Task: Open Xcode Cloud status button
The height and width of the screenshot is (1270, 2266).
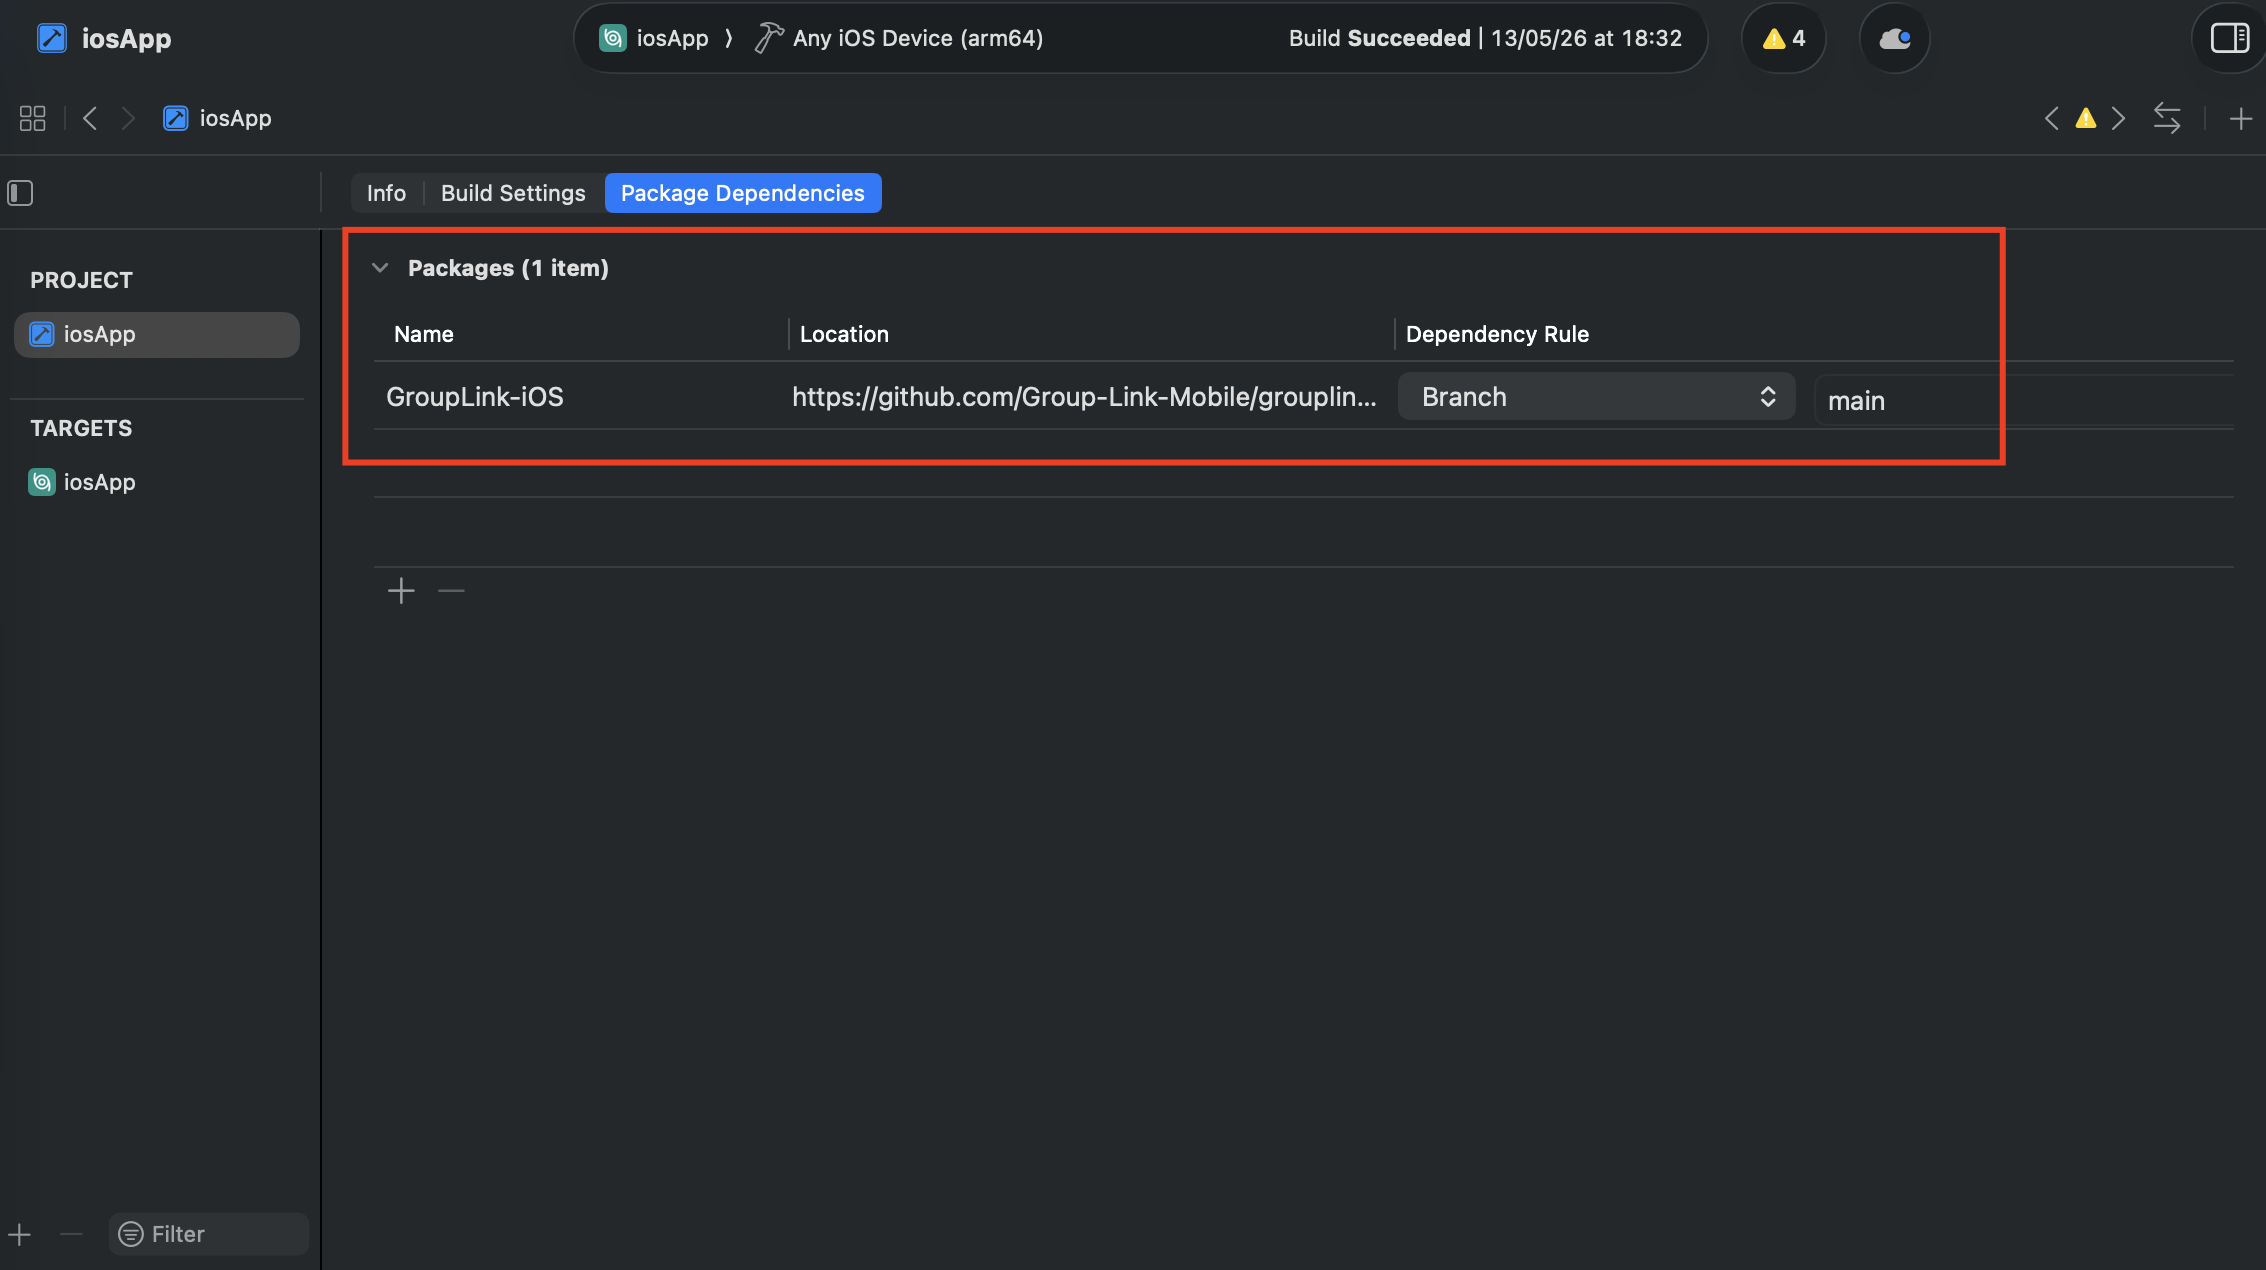Action: tap(1895, 38)
